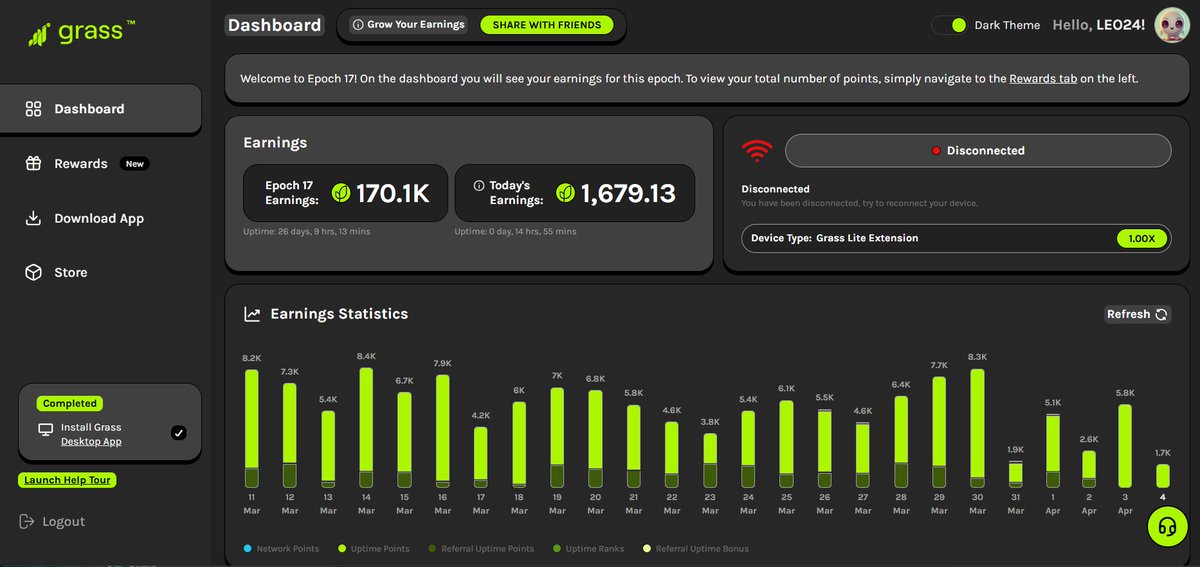Open the LEO24 profile avatar
This screenshot has height=567, width=1200.
click(x=1171, y=25)
